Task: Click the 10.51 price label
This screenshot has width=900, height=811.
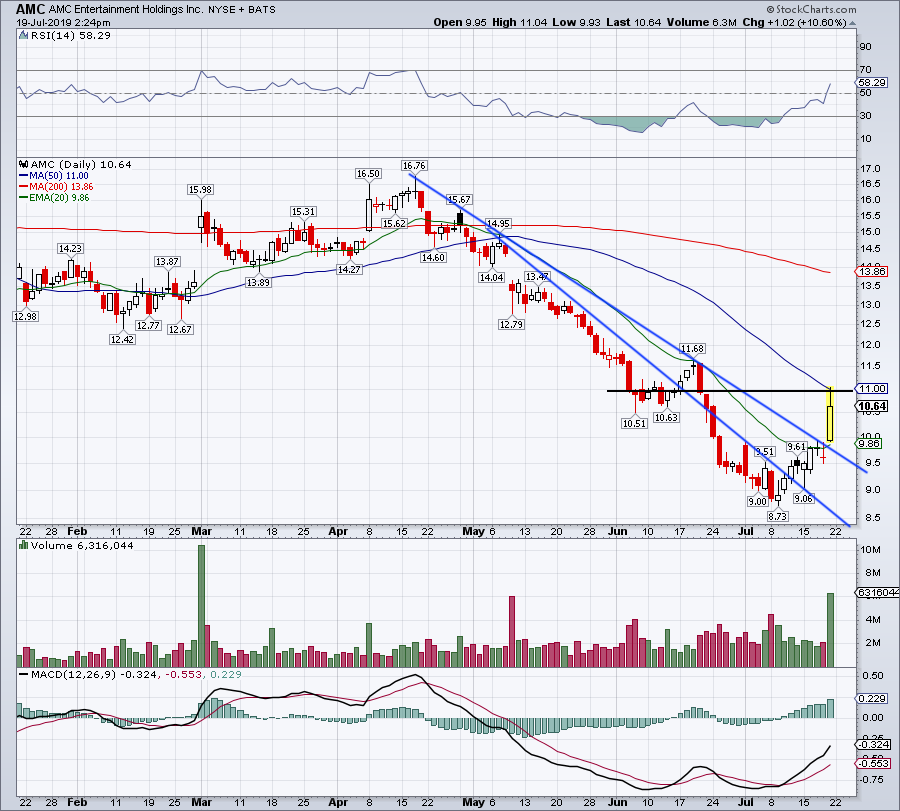Action: [634, 424]
